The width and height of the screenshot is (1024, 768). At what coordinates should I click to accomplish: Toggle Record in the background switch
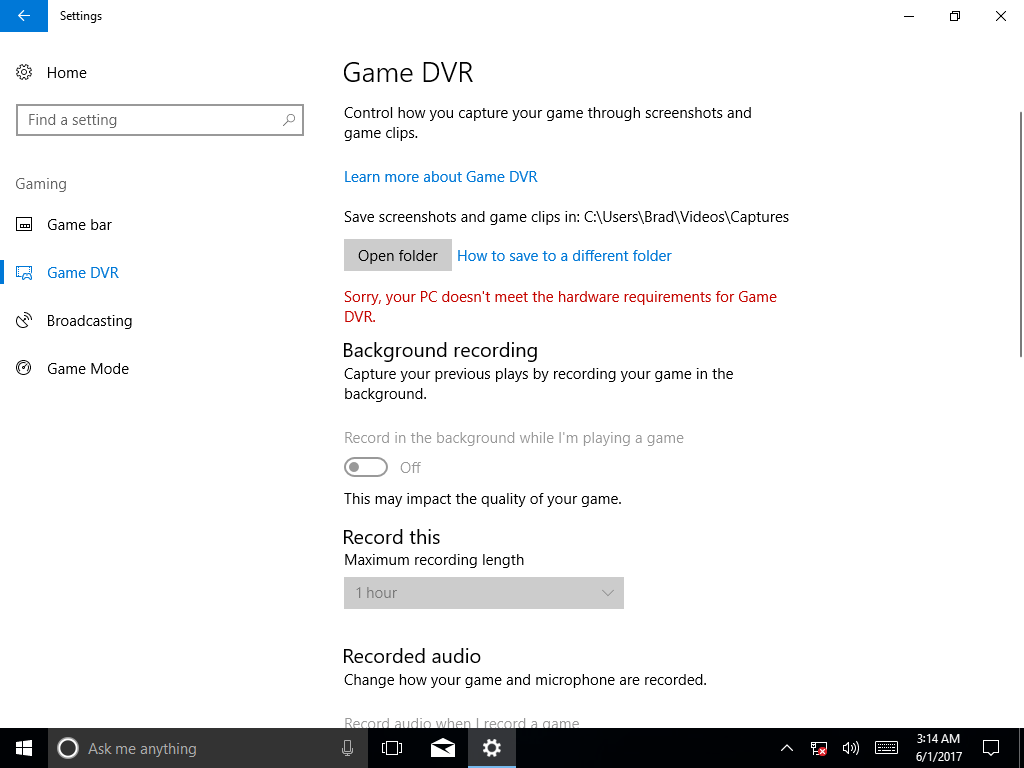[366, 468]
